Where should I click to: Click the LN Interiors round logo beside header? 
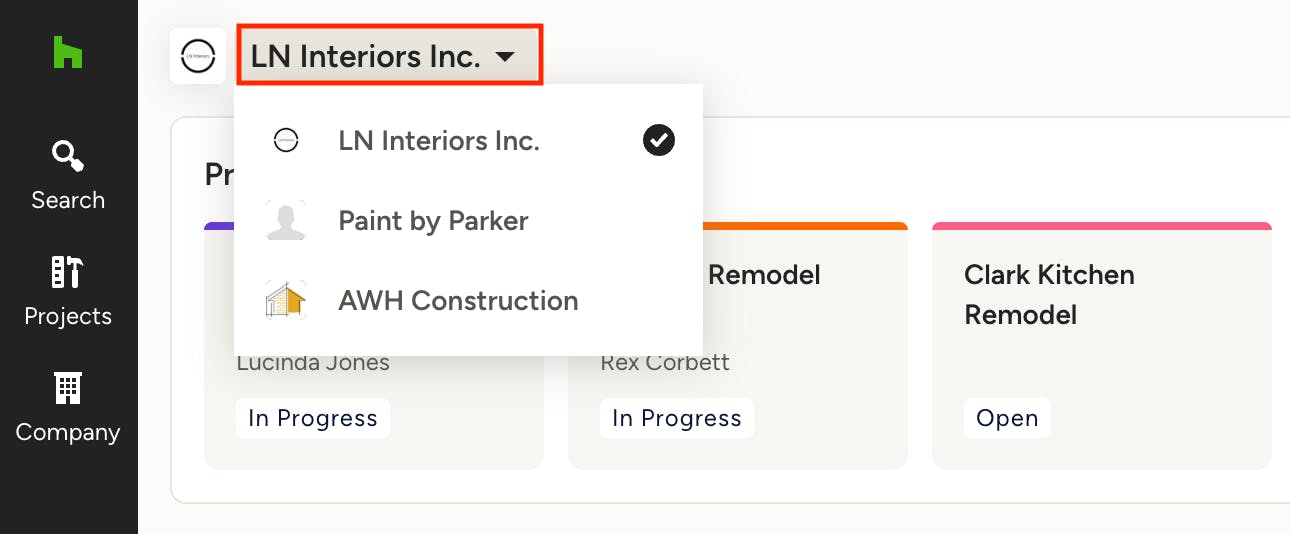pyautogui.click(x=198, y=56)
